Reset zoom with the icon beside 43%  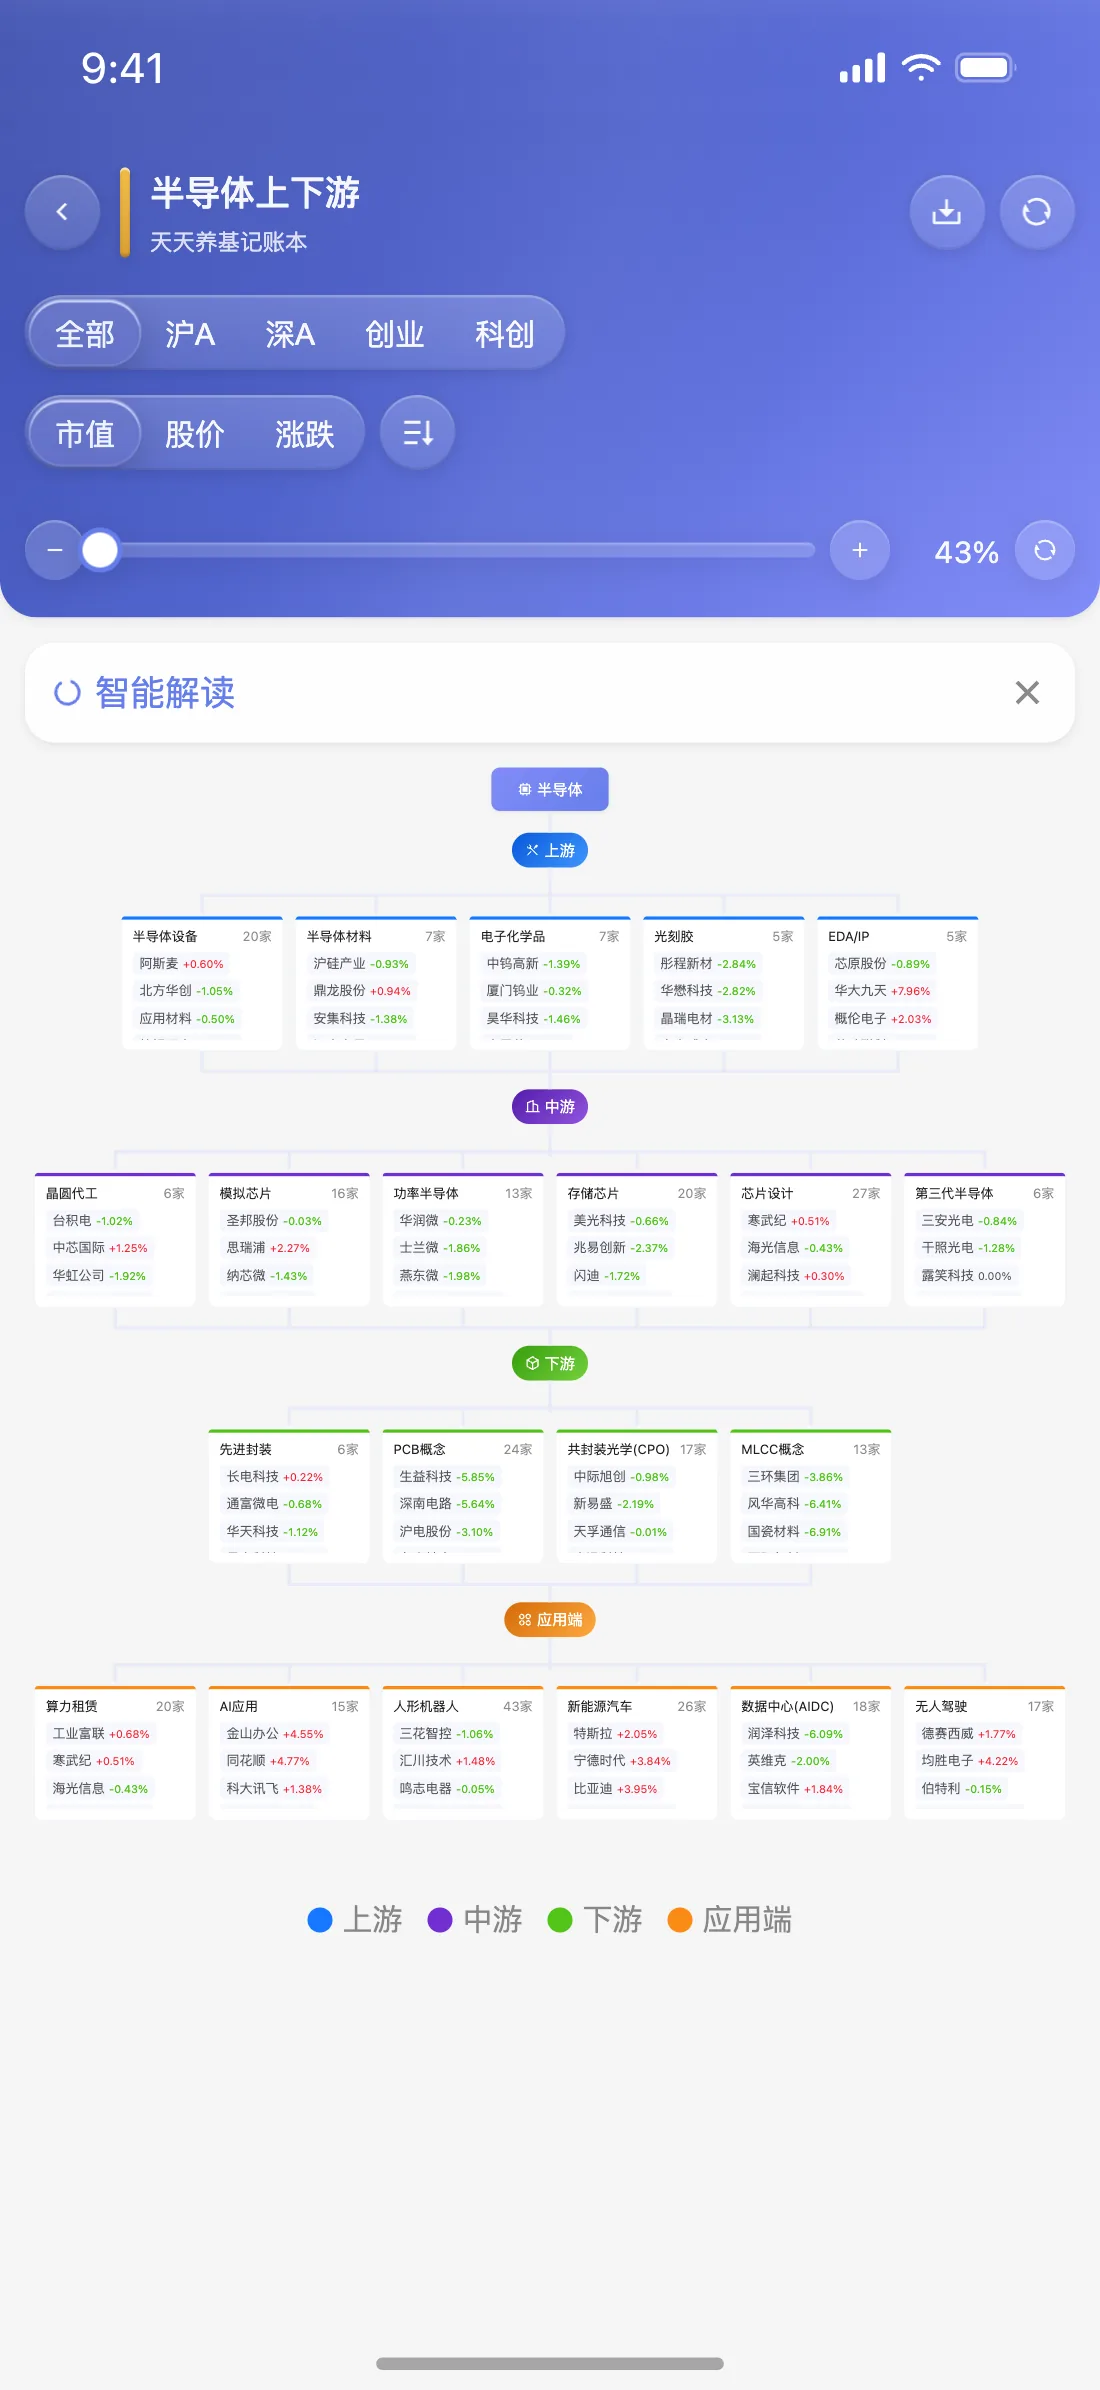1045,550
